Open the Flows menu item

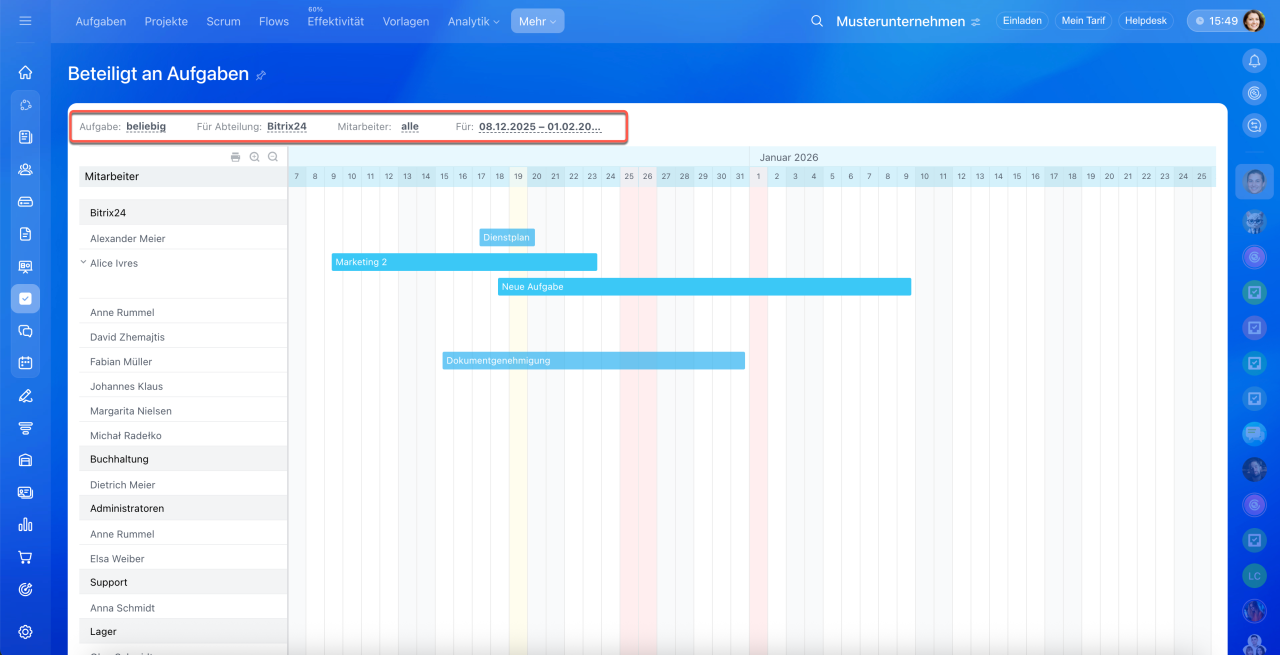274,21
